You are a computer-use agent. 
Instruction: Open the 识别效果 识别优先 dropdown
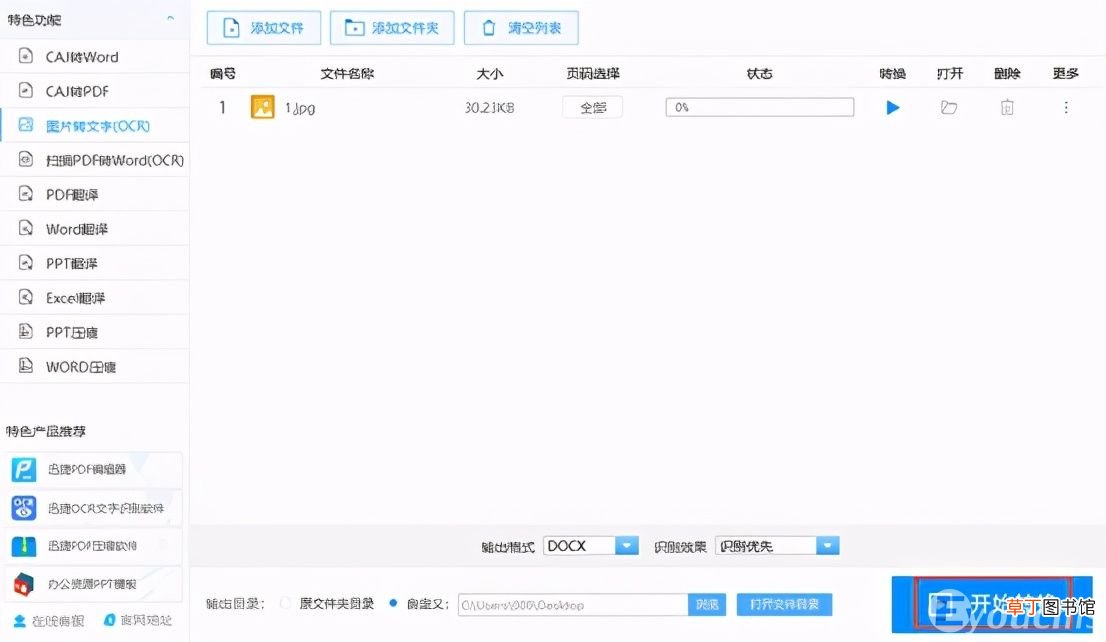pyautogui.click(x=777, y=545)
